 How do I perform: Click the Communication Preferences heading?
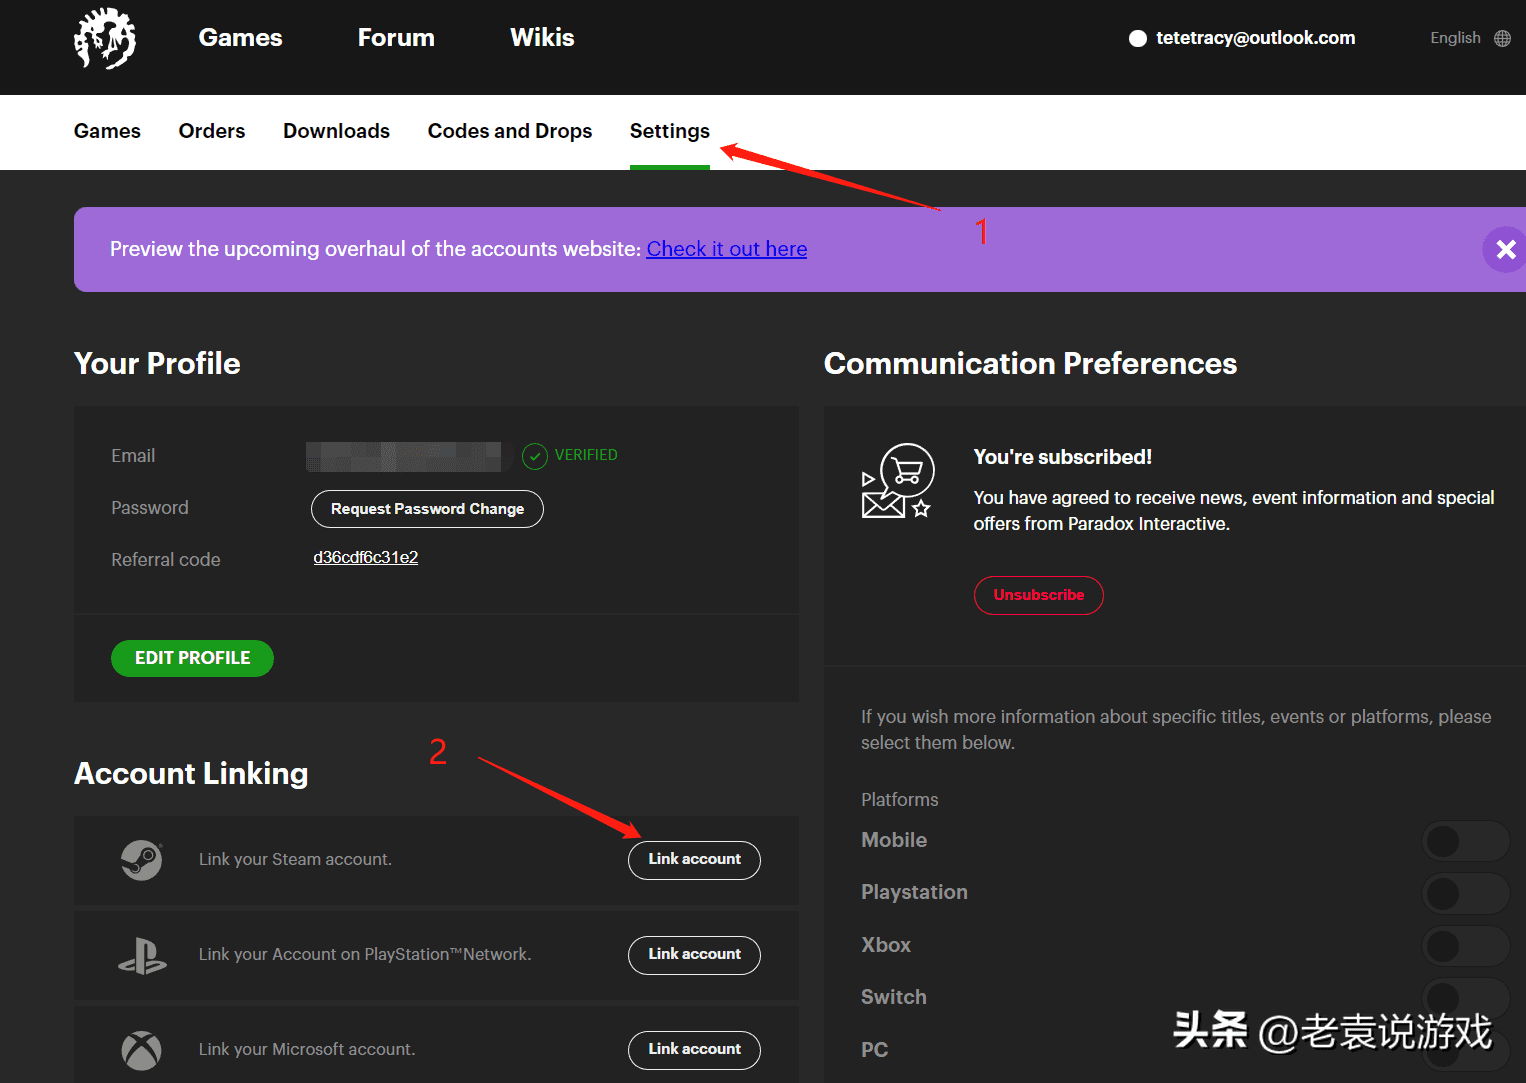tap(1030, 364)
